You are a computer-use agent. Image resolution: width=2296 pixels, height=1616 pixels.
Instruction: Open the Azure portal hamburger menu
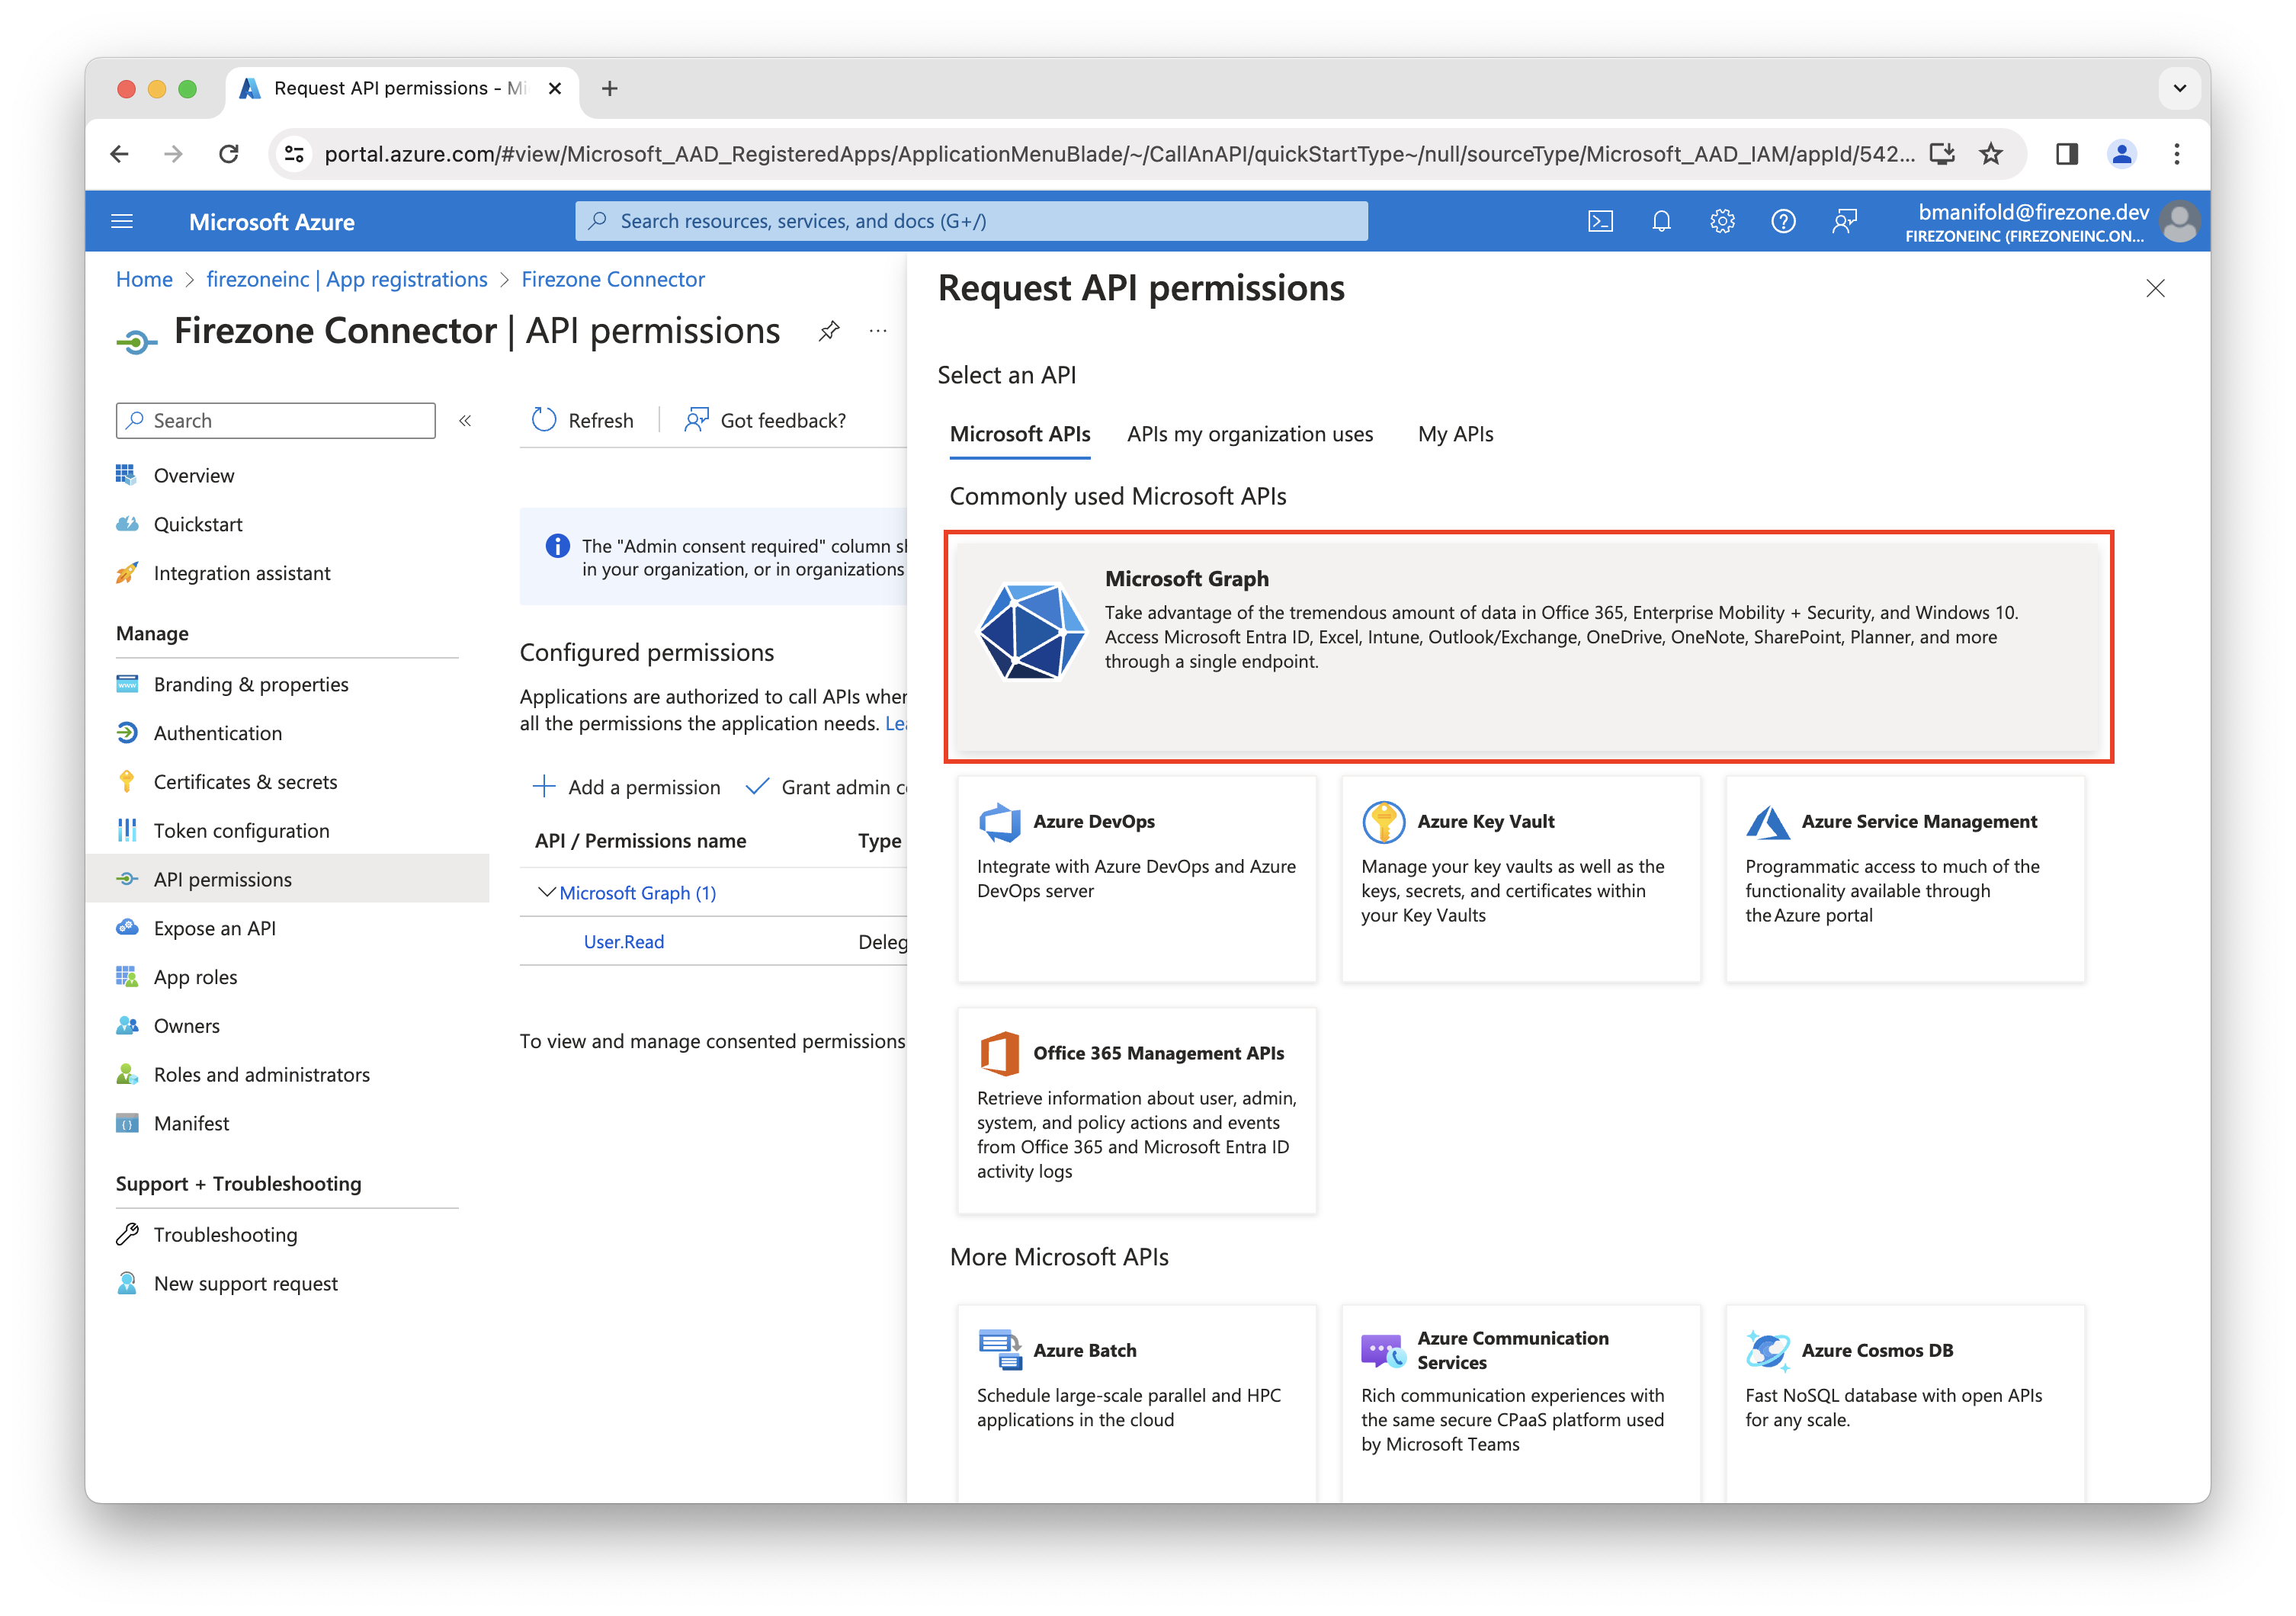pyautogui.click(x=122, y=220)
